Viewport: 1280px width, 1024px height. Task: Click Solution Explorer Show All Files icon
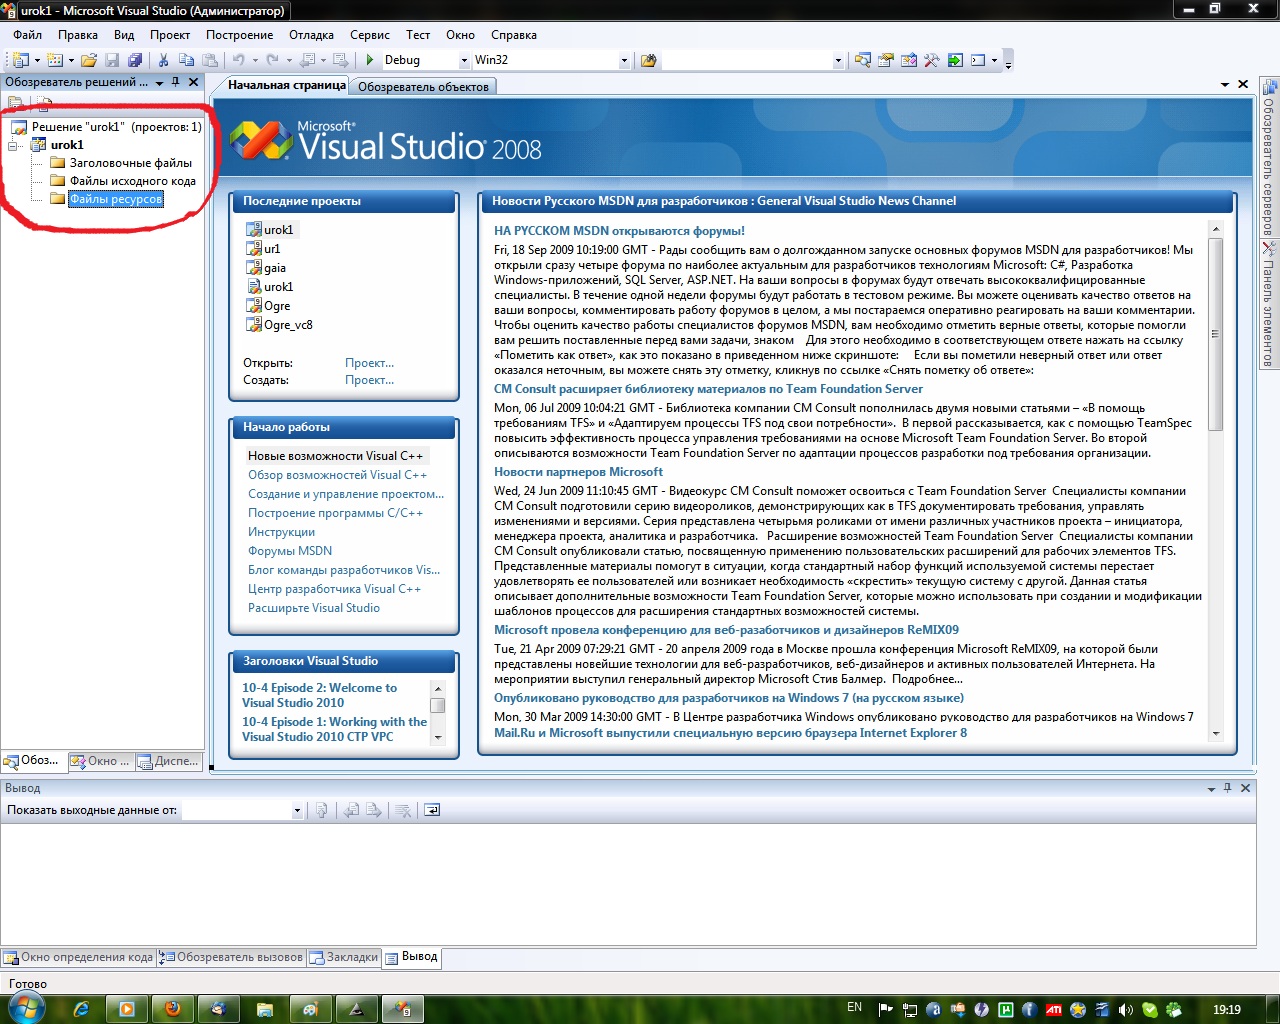point(43,103)
